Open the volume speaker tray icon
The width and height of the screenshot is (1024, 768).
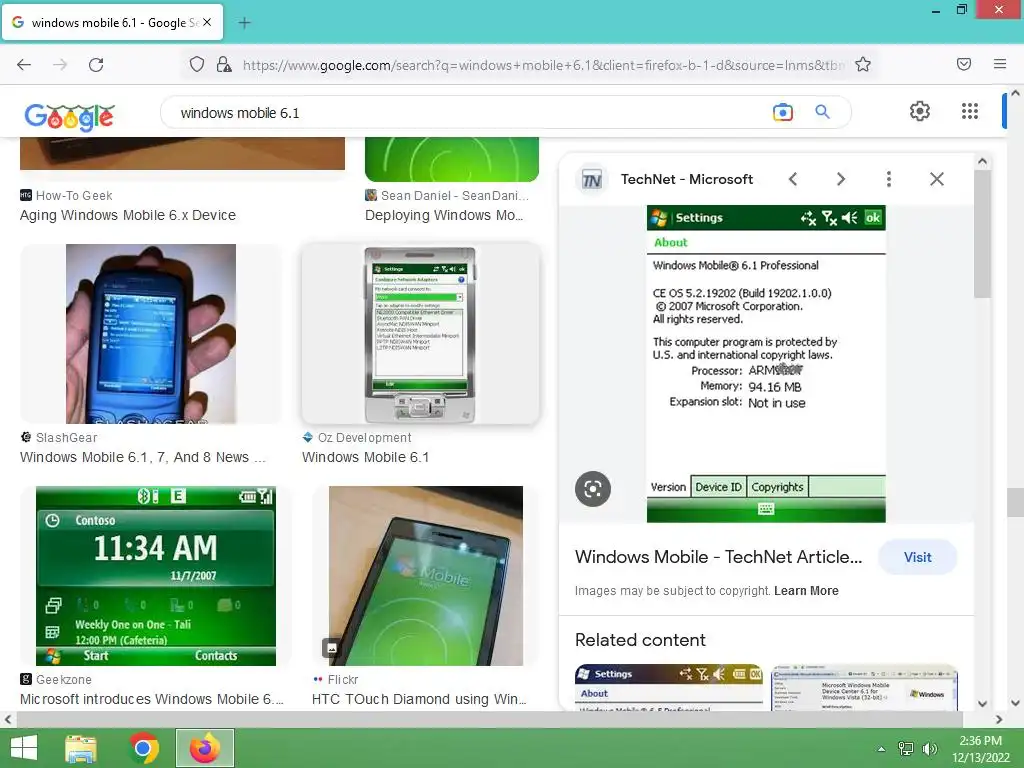pos(929,749)
